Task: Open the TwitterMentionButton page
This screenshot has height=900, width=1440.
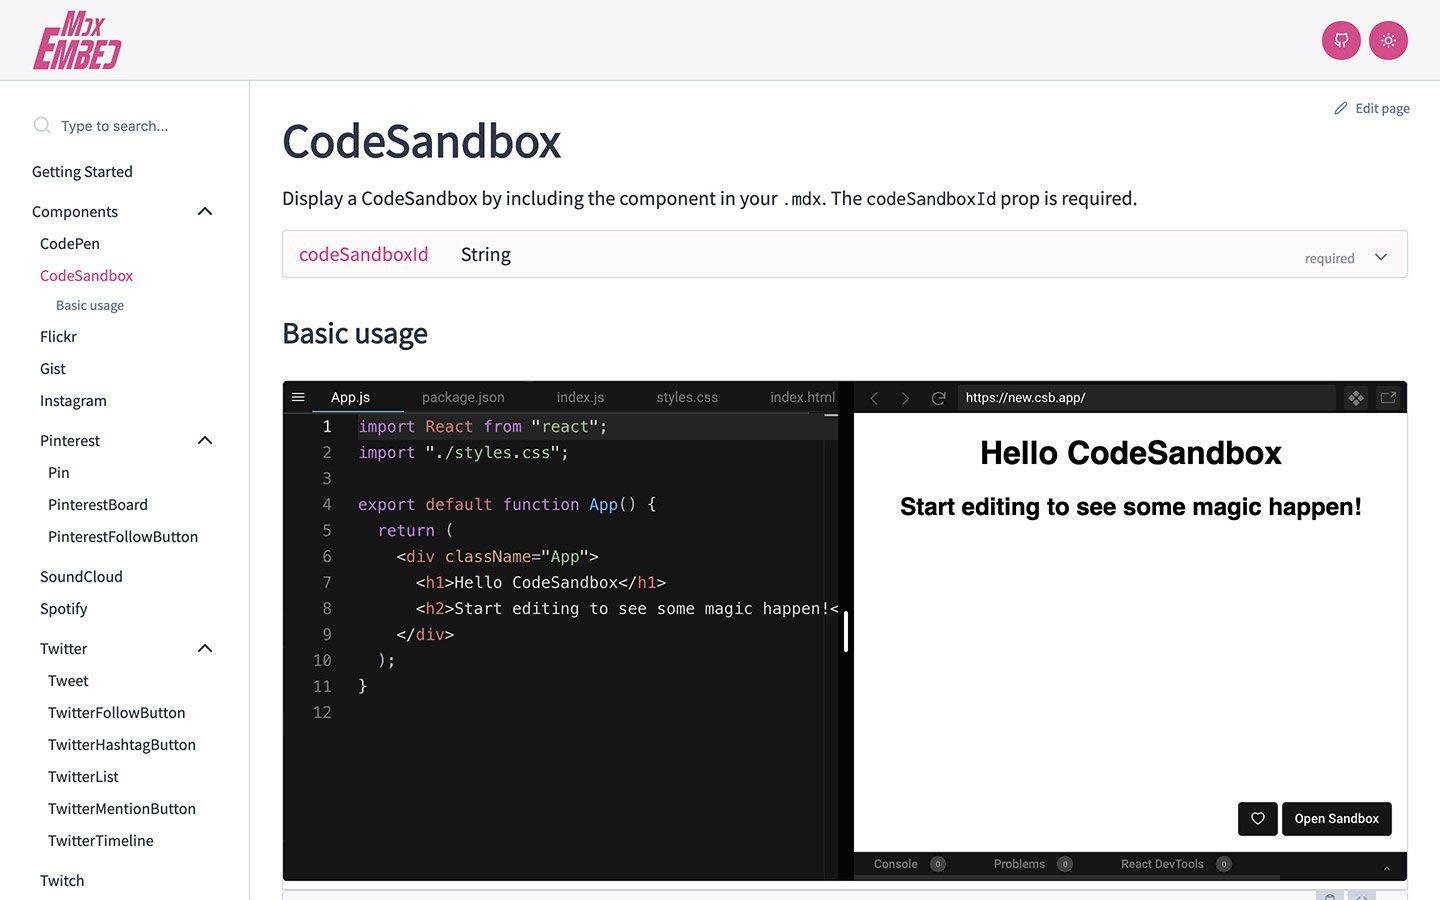Action: click(122, 809)
